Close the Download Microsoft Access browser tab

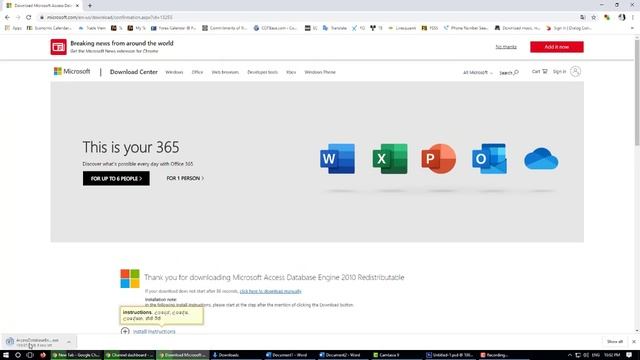pos(77,6)
